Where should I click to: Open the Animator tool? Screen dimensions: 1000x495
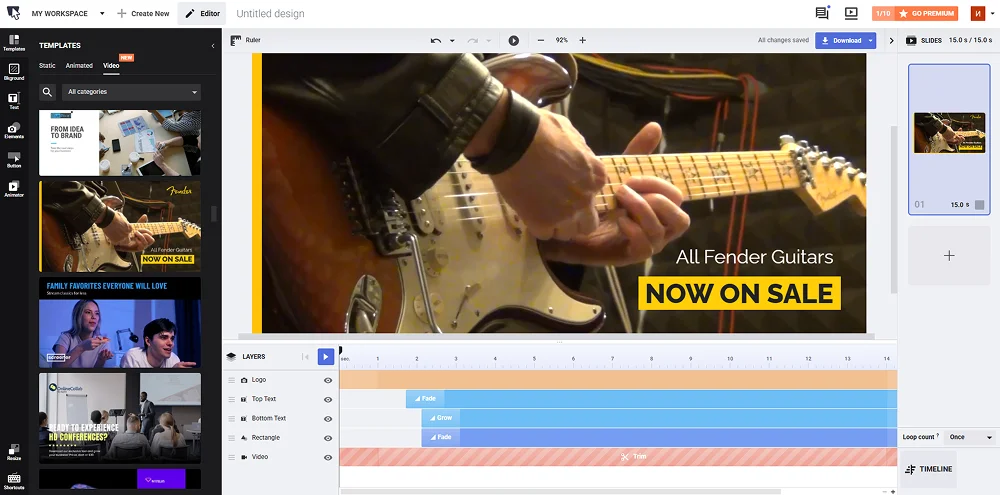click(x=14, y=188)
